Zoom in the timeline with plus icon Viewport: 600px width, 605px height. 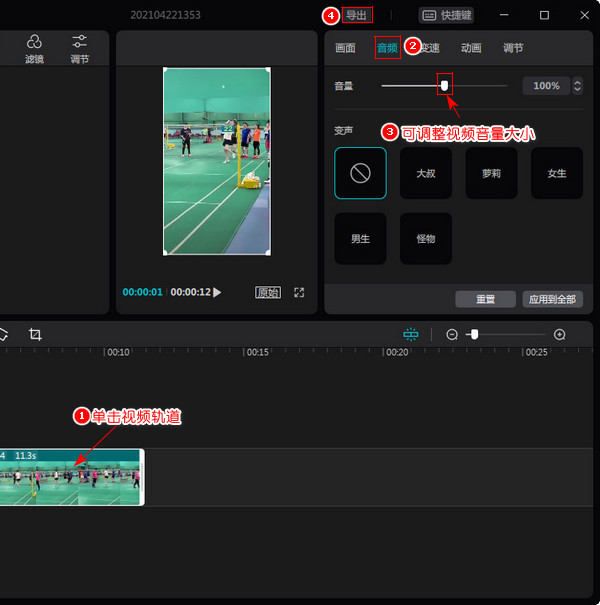(559, 335)
